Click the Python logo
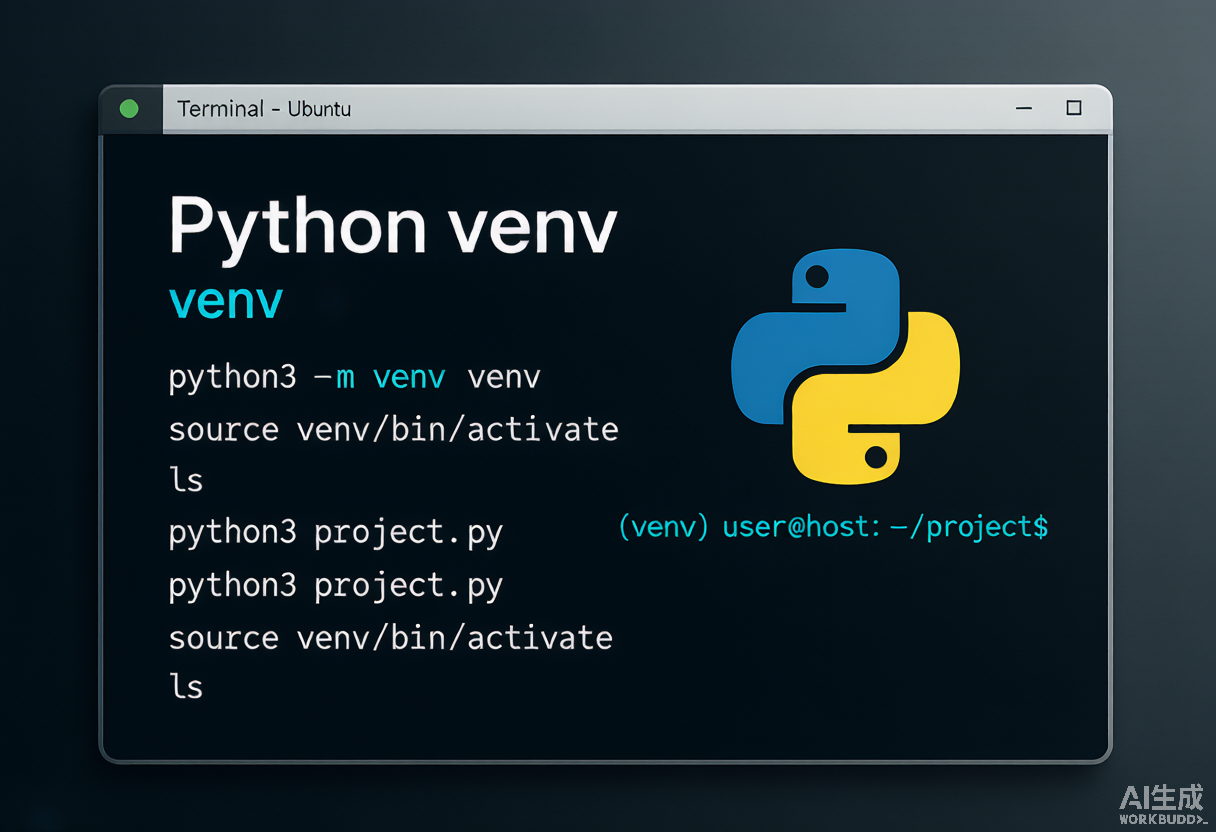Viewport: 1216px width, 832px height. pos(846,365)
